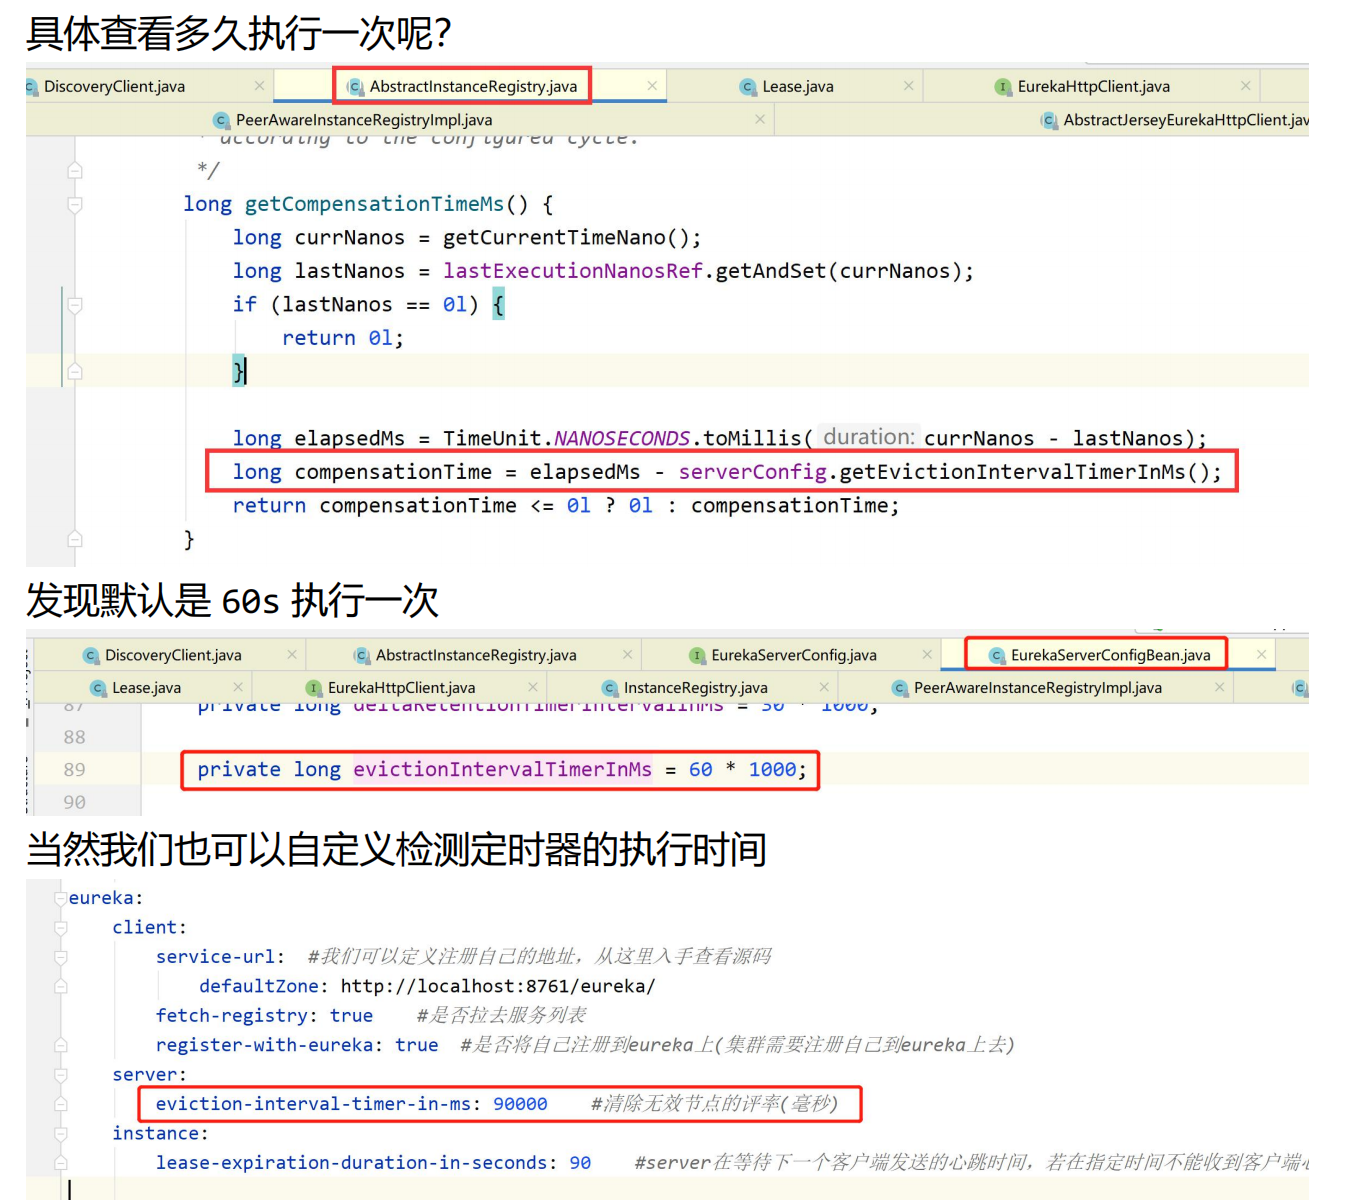Collapse the if (lastNanos == 0l) block

coord(75,305)
